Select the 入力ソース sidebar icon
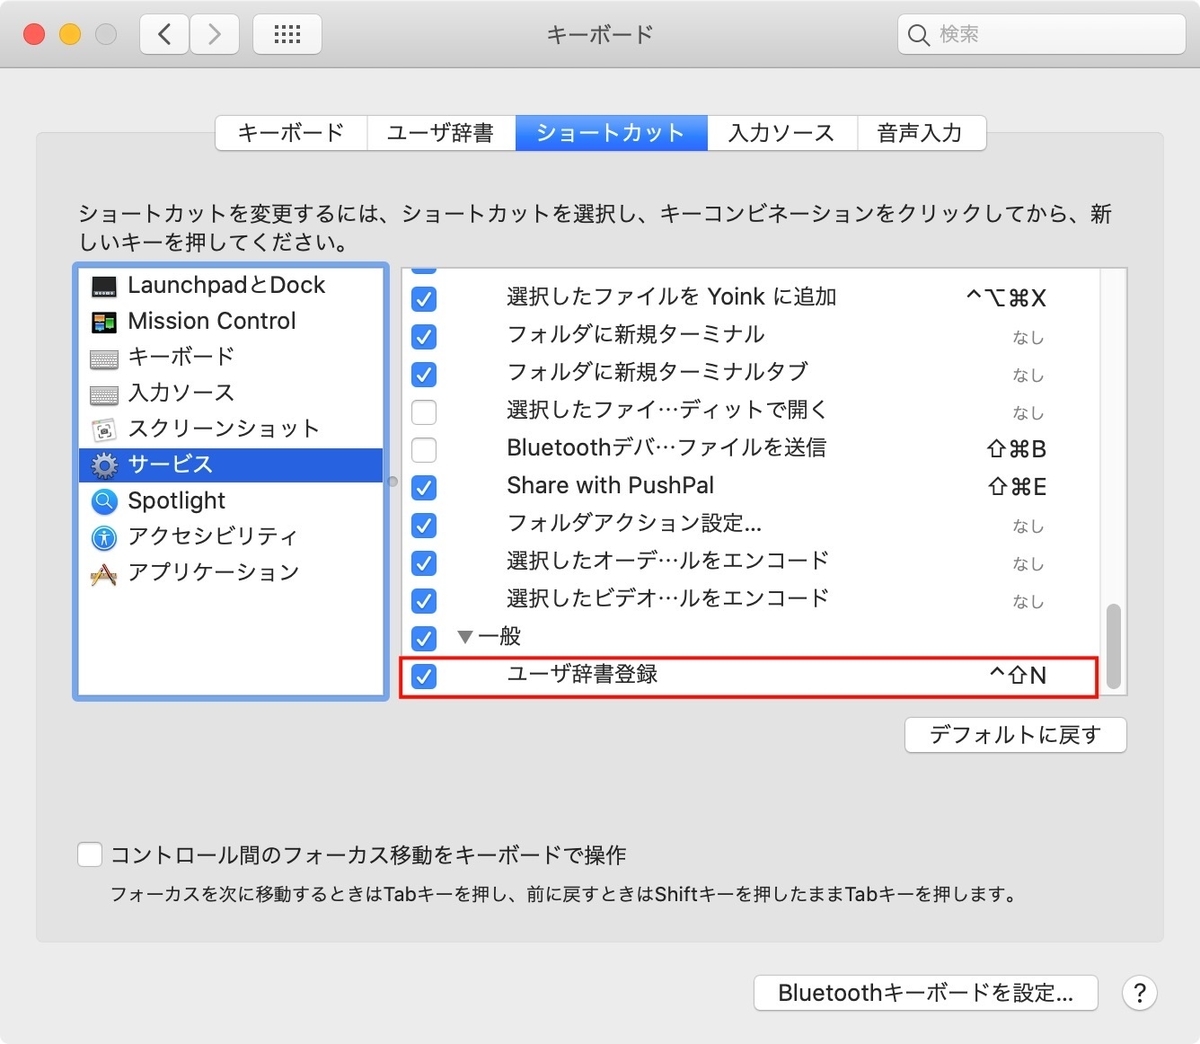The image size is (1200, 1044). click(x=106, y=393)
